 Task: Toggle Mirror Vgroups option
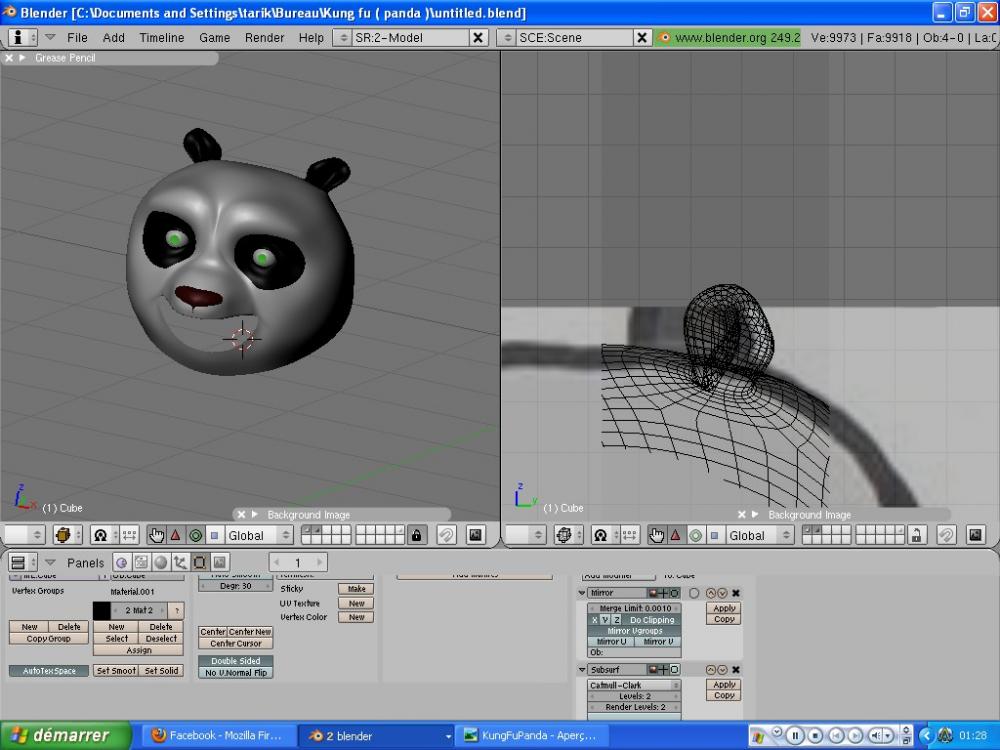635,631
